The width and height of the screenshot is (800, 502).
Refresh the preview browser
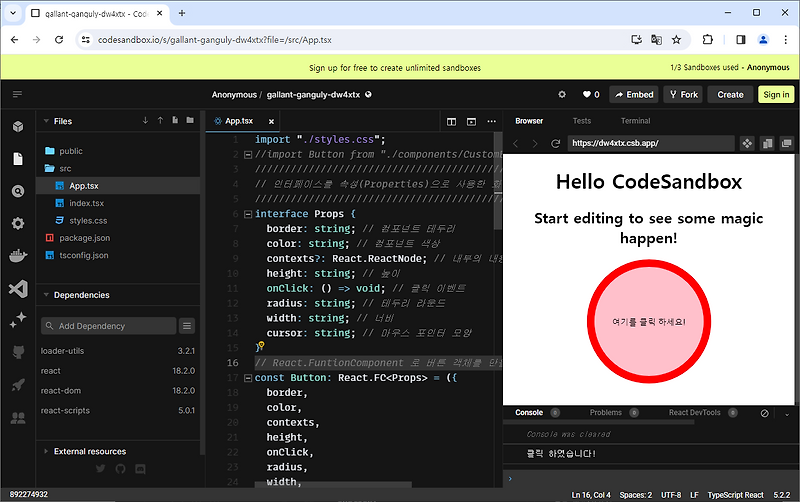coord(556,143)
